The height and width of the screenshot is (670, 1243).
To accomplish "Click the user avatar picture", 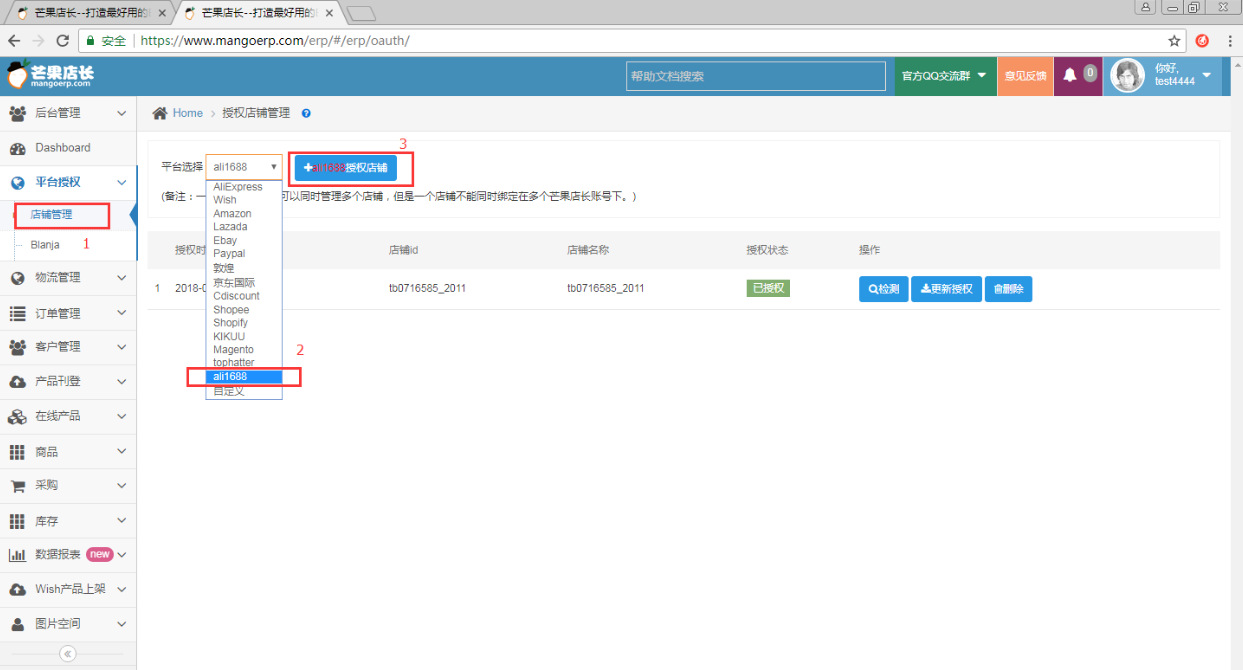I will (x=1128, y=76).
